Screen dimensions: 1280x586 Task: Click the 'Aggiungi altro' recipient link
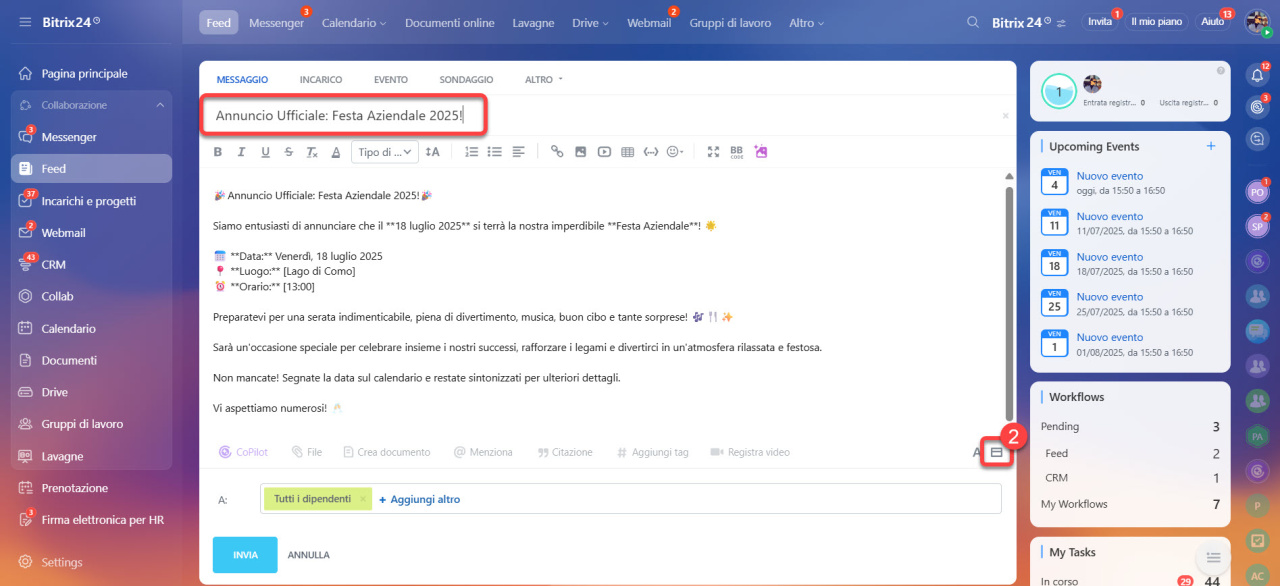coord(420,499)
